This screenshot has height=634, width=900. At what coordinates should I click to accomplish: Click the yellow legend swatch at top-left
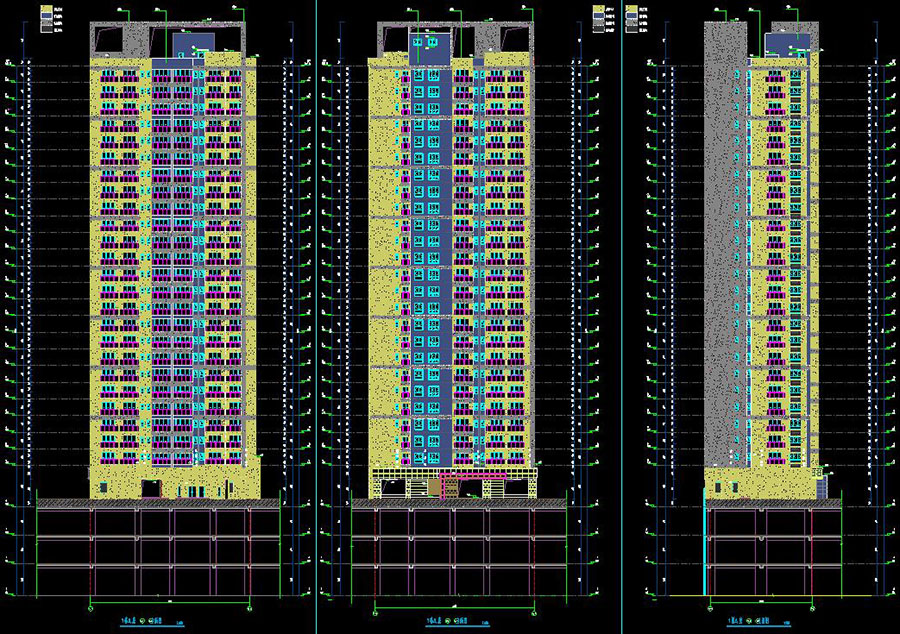tap(46, 8)
